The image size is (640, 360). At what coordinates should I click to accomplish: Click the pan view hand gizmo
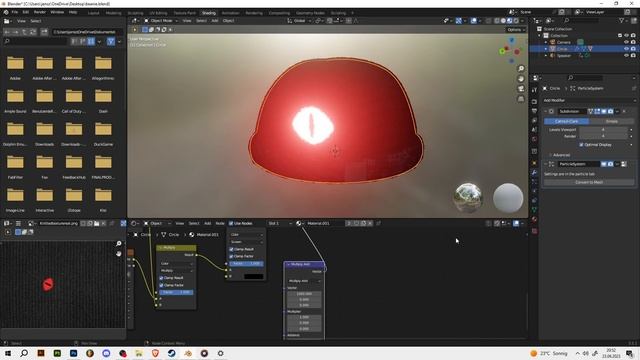point(521,79)
